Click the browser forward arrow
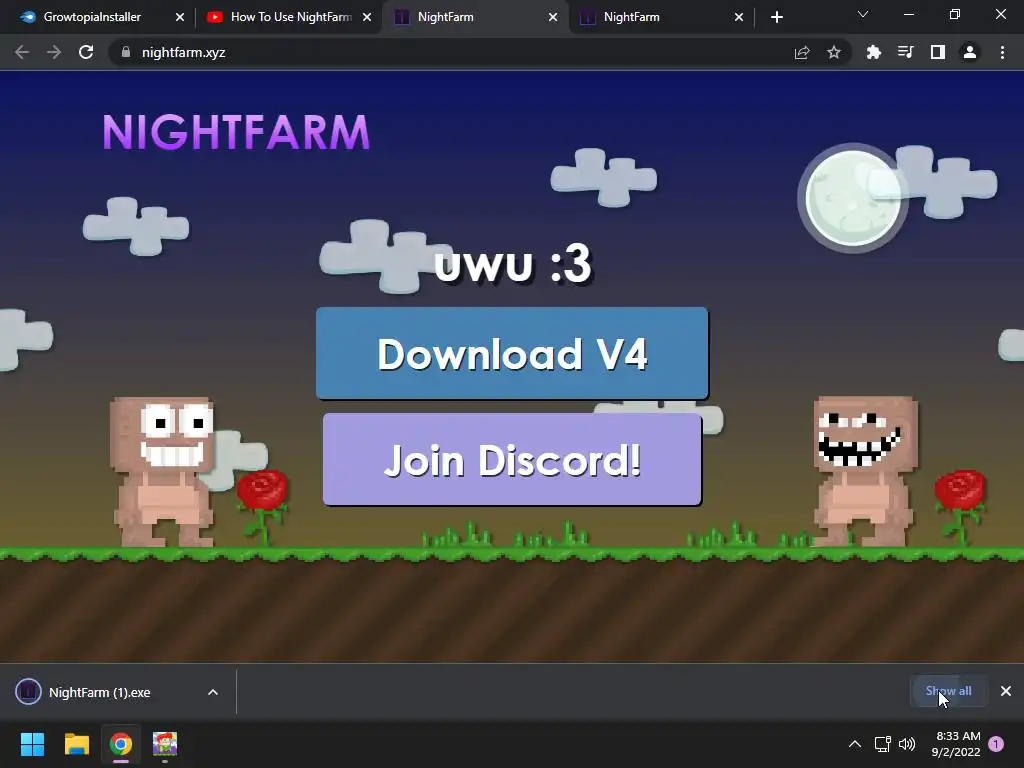This screenshot has width=1024, height=768. pyautogui.click(x=54, y=52)
